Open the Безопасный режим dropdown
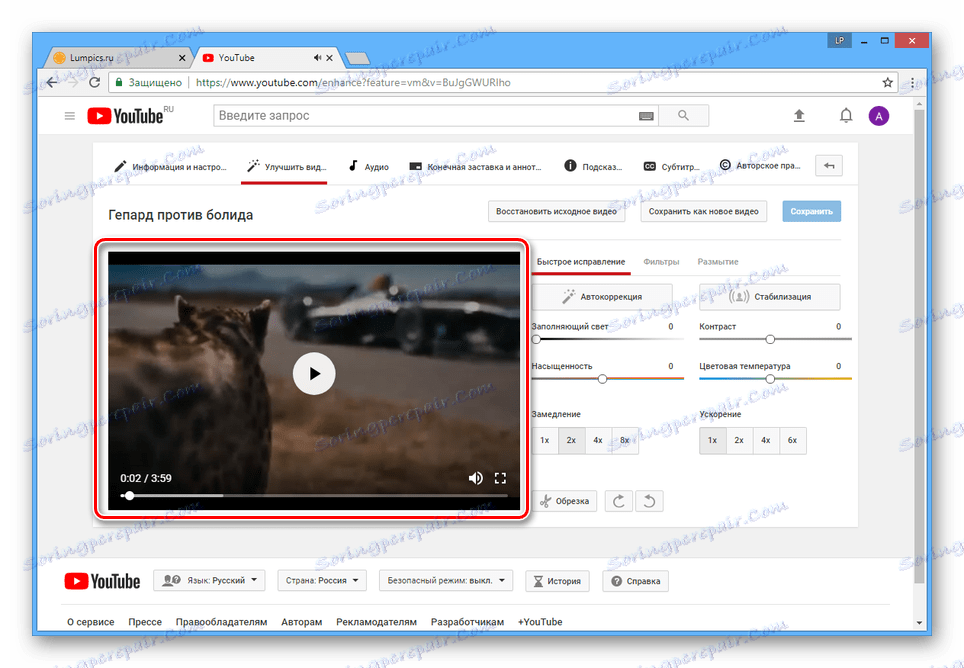Screen dimensions: 964x668 pos(446,581)
